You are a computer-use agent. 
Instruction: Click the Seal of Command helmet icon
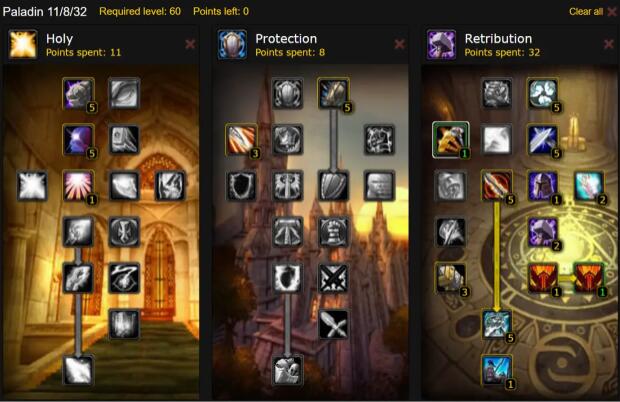tap(543, 185)
